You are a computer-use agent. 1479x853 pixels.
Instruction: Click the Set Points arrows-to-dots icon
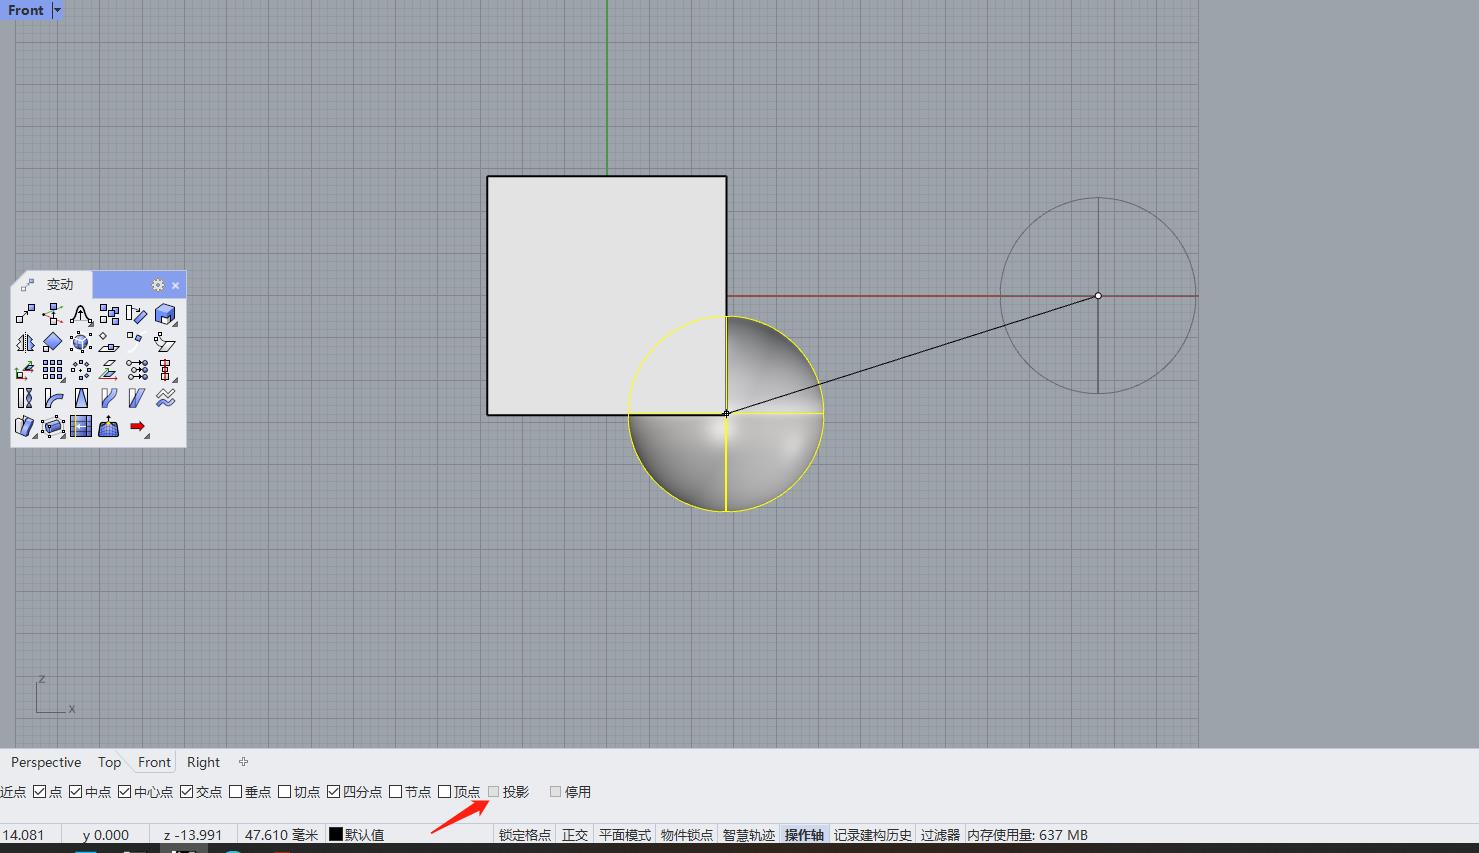pyautogui.click(x=137, y=371)
